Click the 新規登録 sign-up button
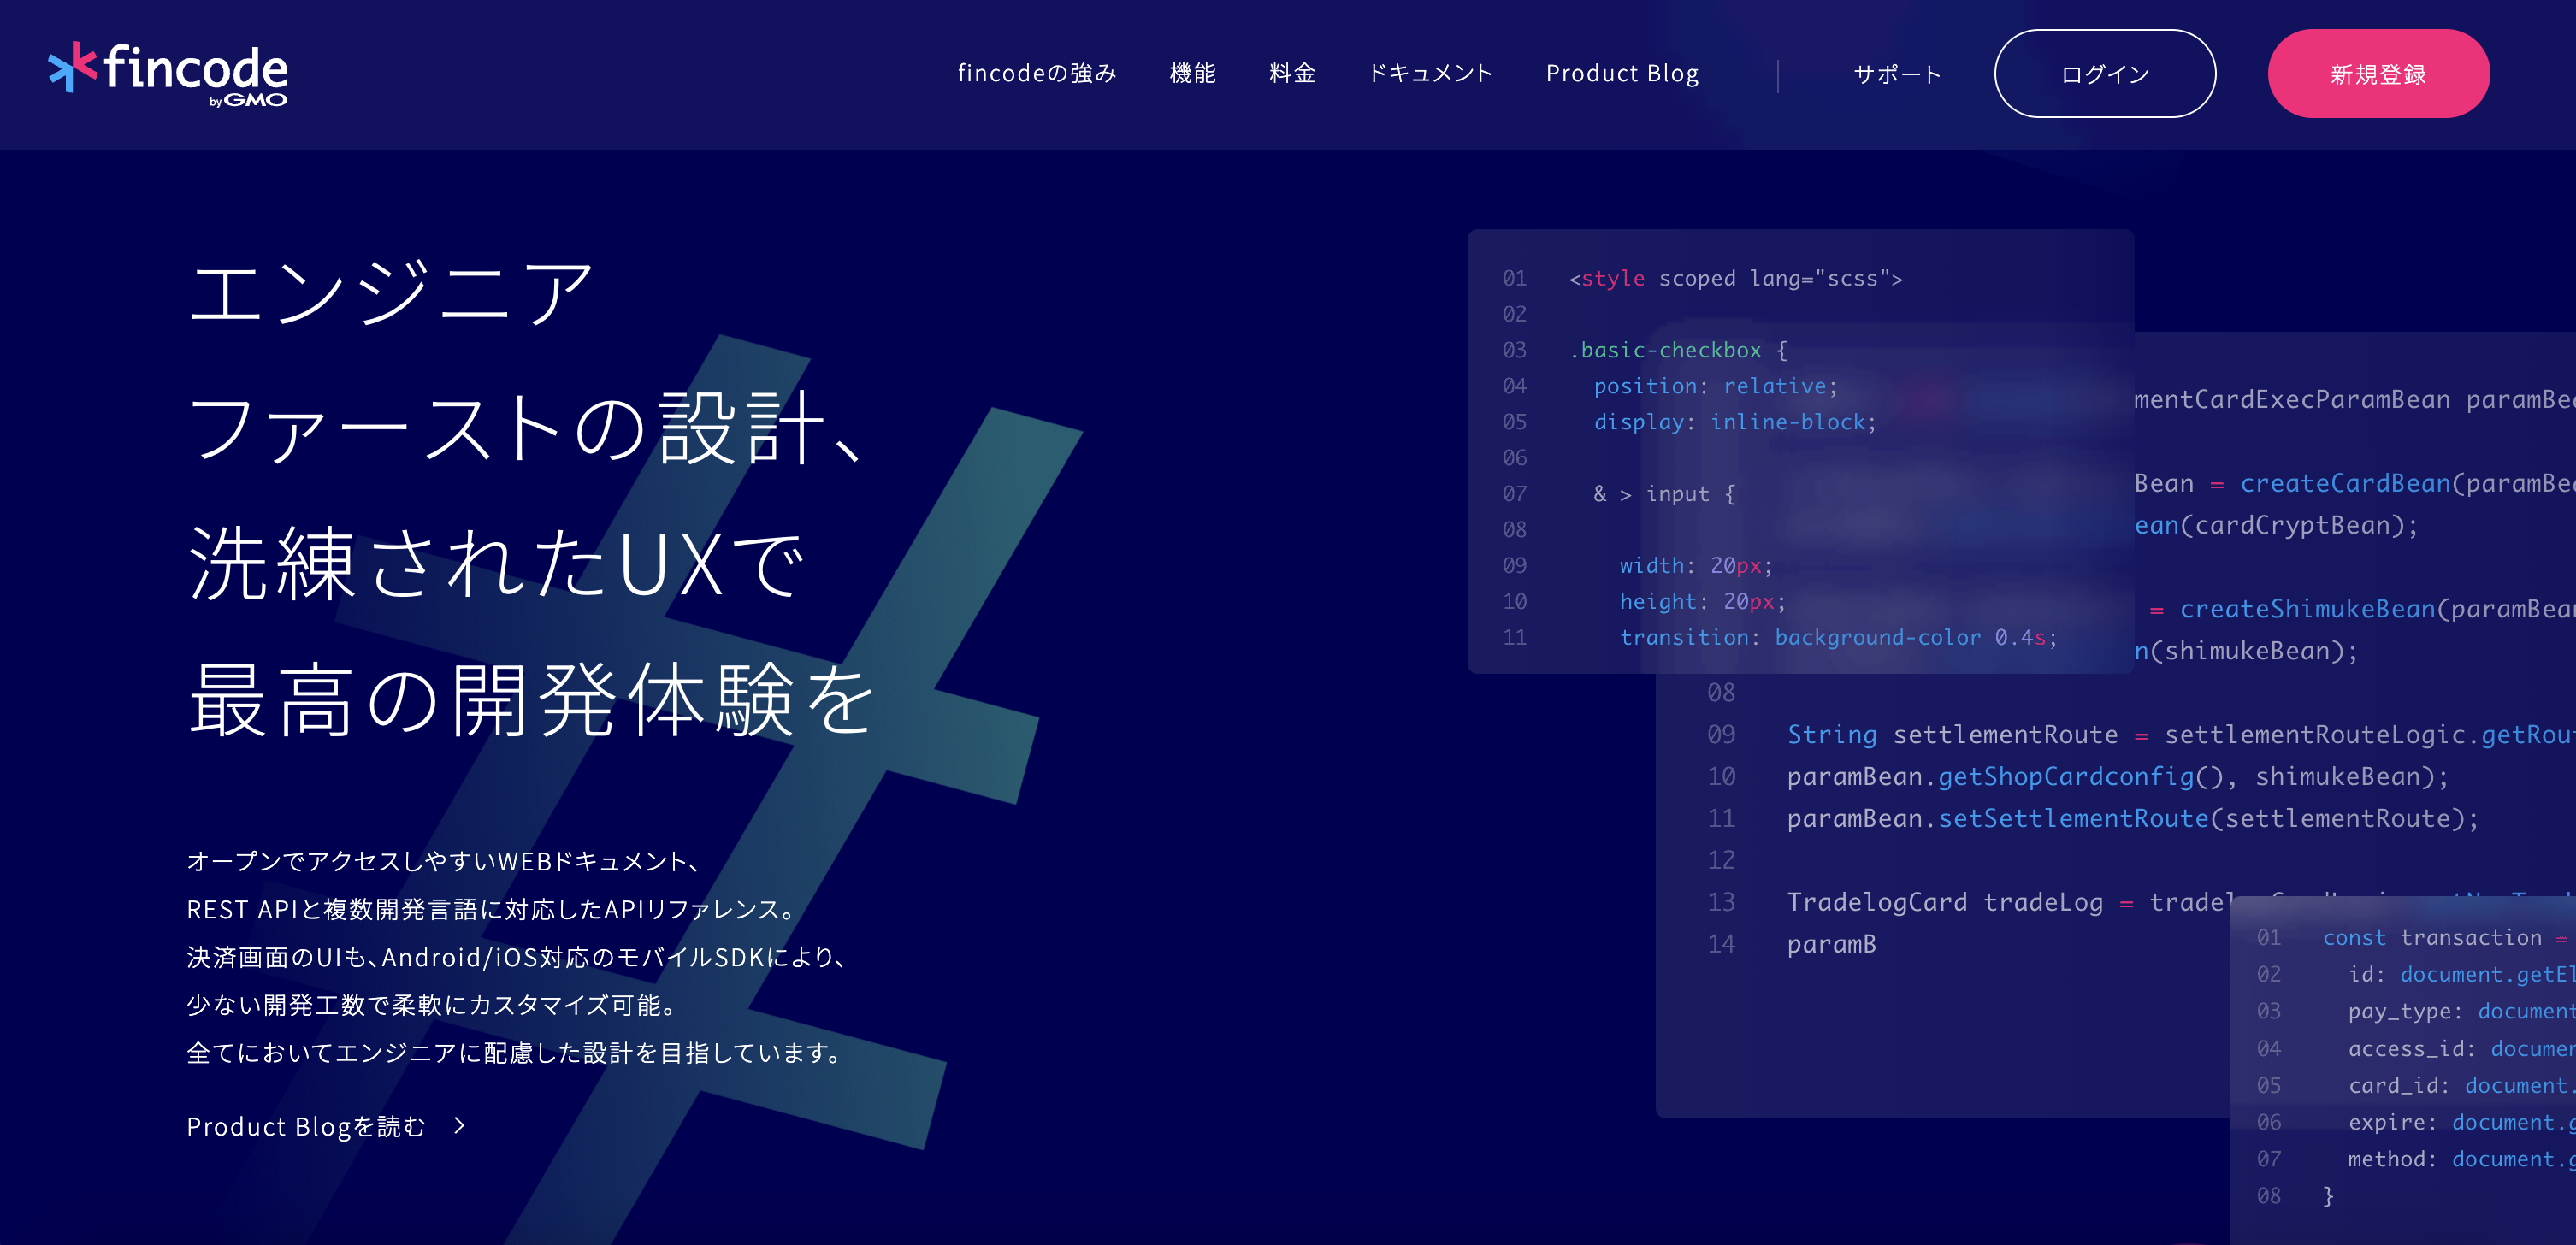The width and height of the screenshot is (2576, 1245). click(x=2378, y=74)
